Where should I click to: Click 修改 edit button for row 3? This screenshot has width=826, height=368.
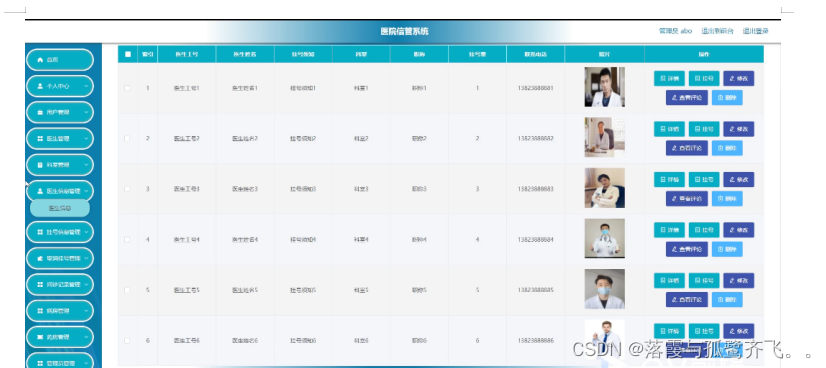[x=739, y=180]
